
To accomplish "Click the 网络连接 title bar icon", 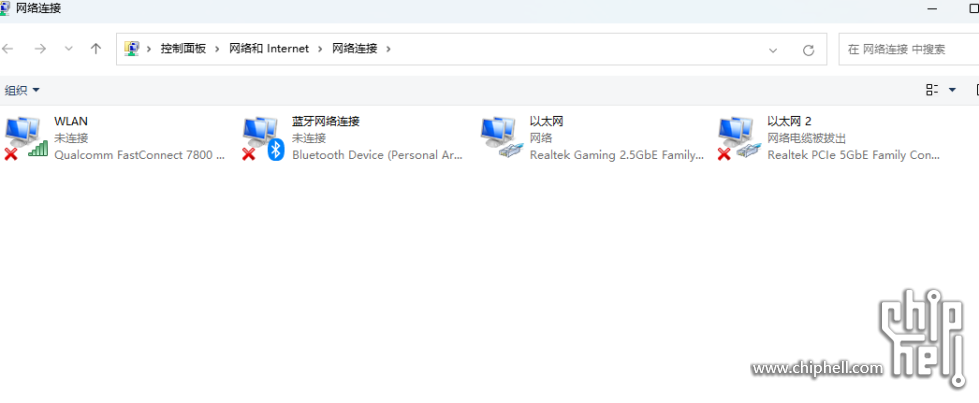I will 5,8.
